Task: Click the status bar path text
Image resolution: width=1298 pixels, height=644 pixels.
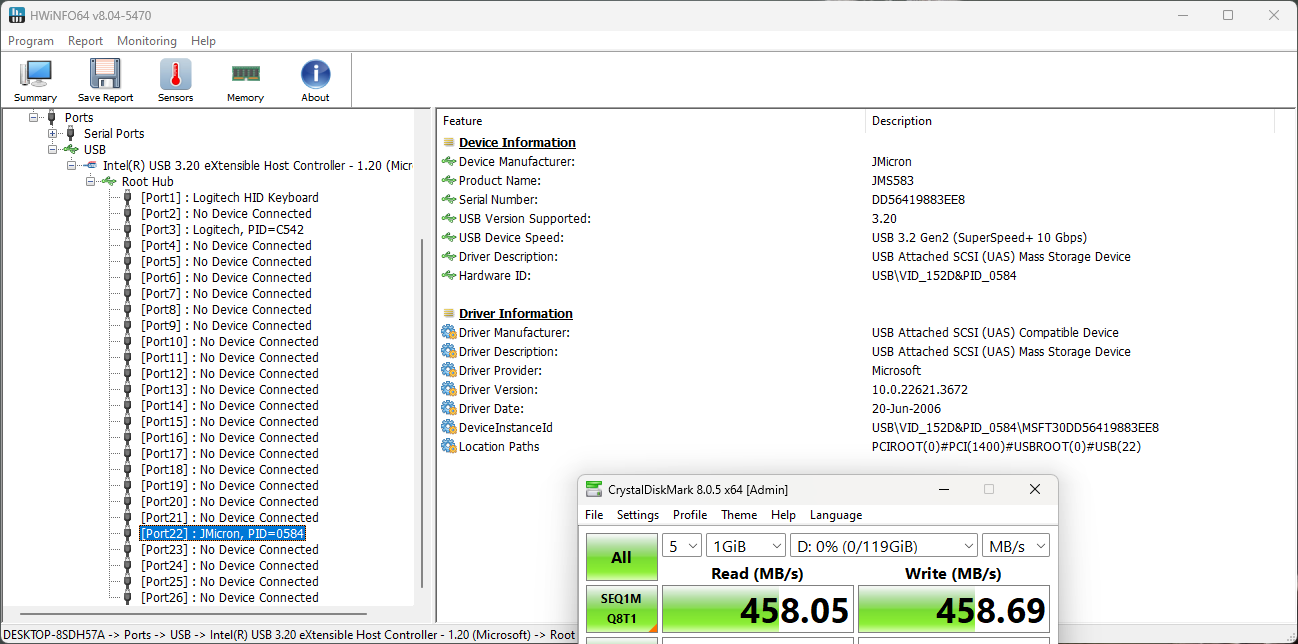Action: click(288, 635)
